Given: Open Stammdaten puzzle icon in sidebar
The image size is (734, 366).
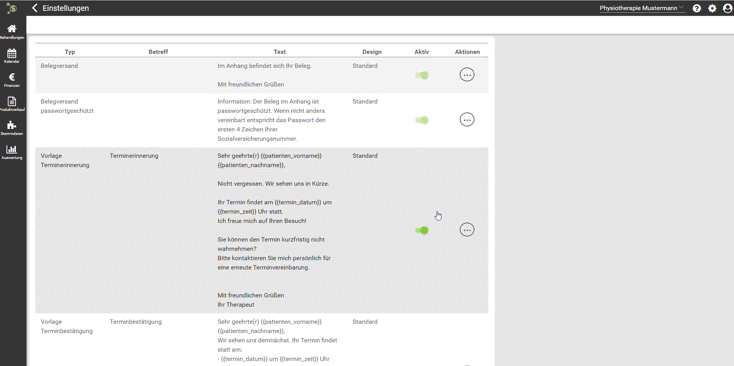Looking at the screenshot, I should coord(12,127).
